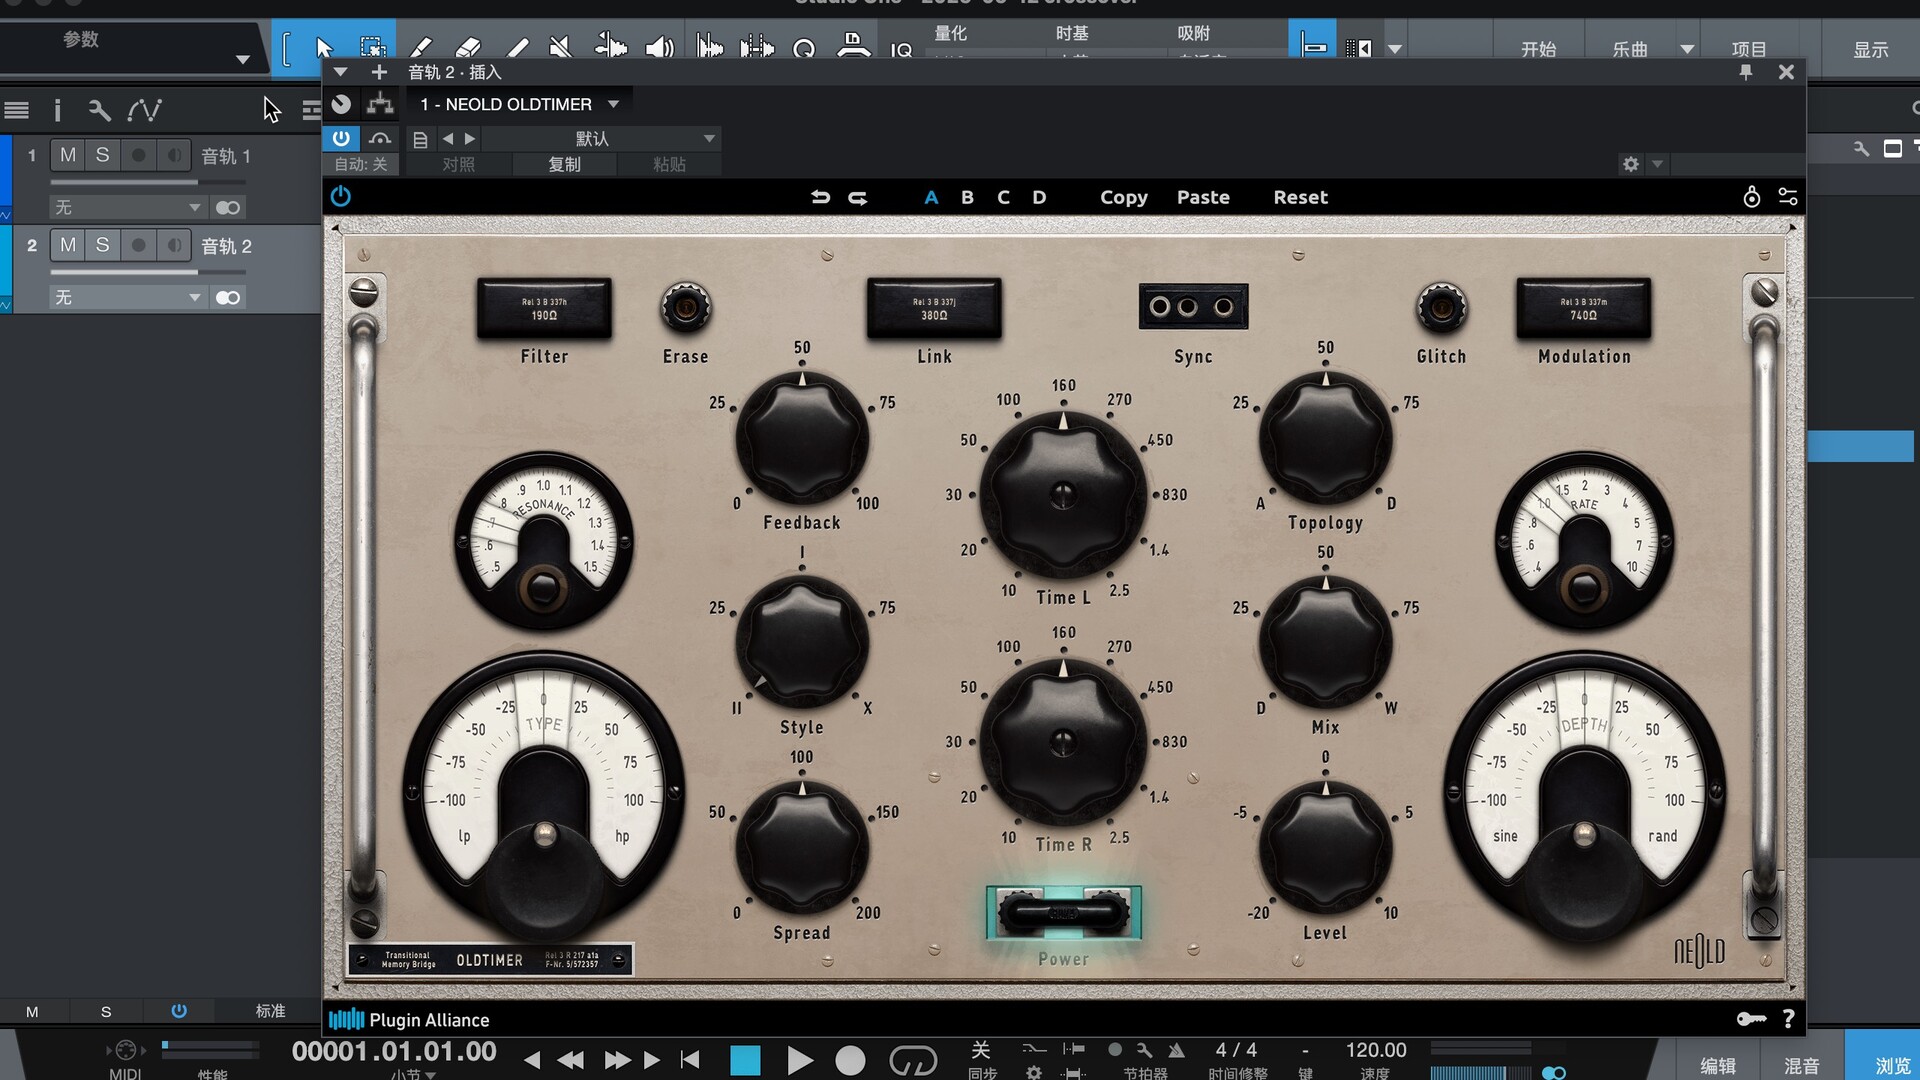1920x1080 pixels.
Task: Toggle monitor on 音轨 1
Action: [174, 155]
